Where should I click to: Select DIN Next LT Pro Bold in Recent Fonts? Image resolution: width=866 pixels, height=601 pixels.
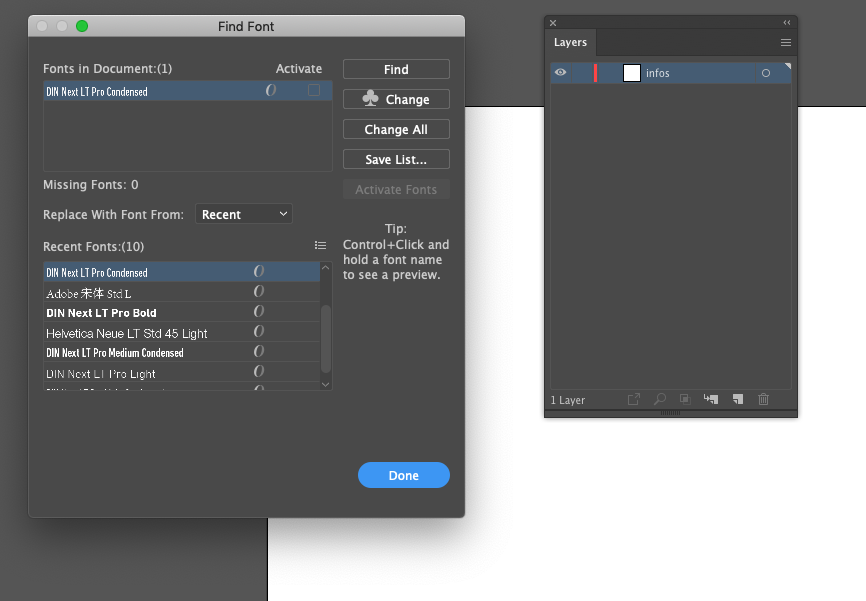coord(150,312)
